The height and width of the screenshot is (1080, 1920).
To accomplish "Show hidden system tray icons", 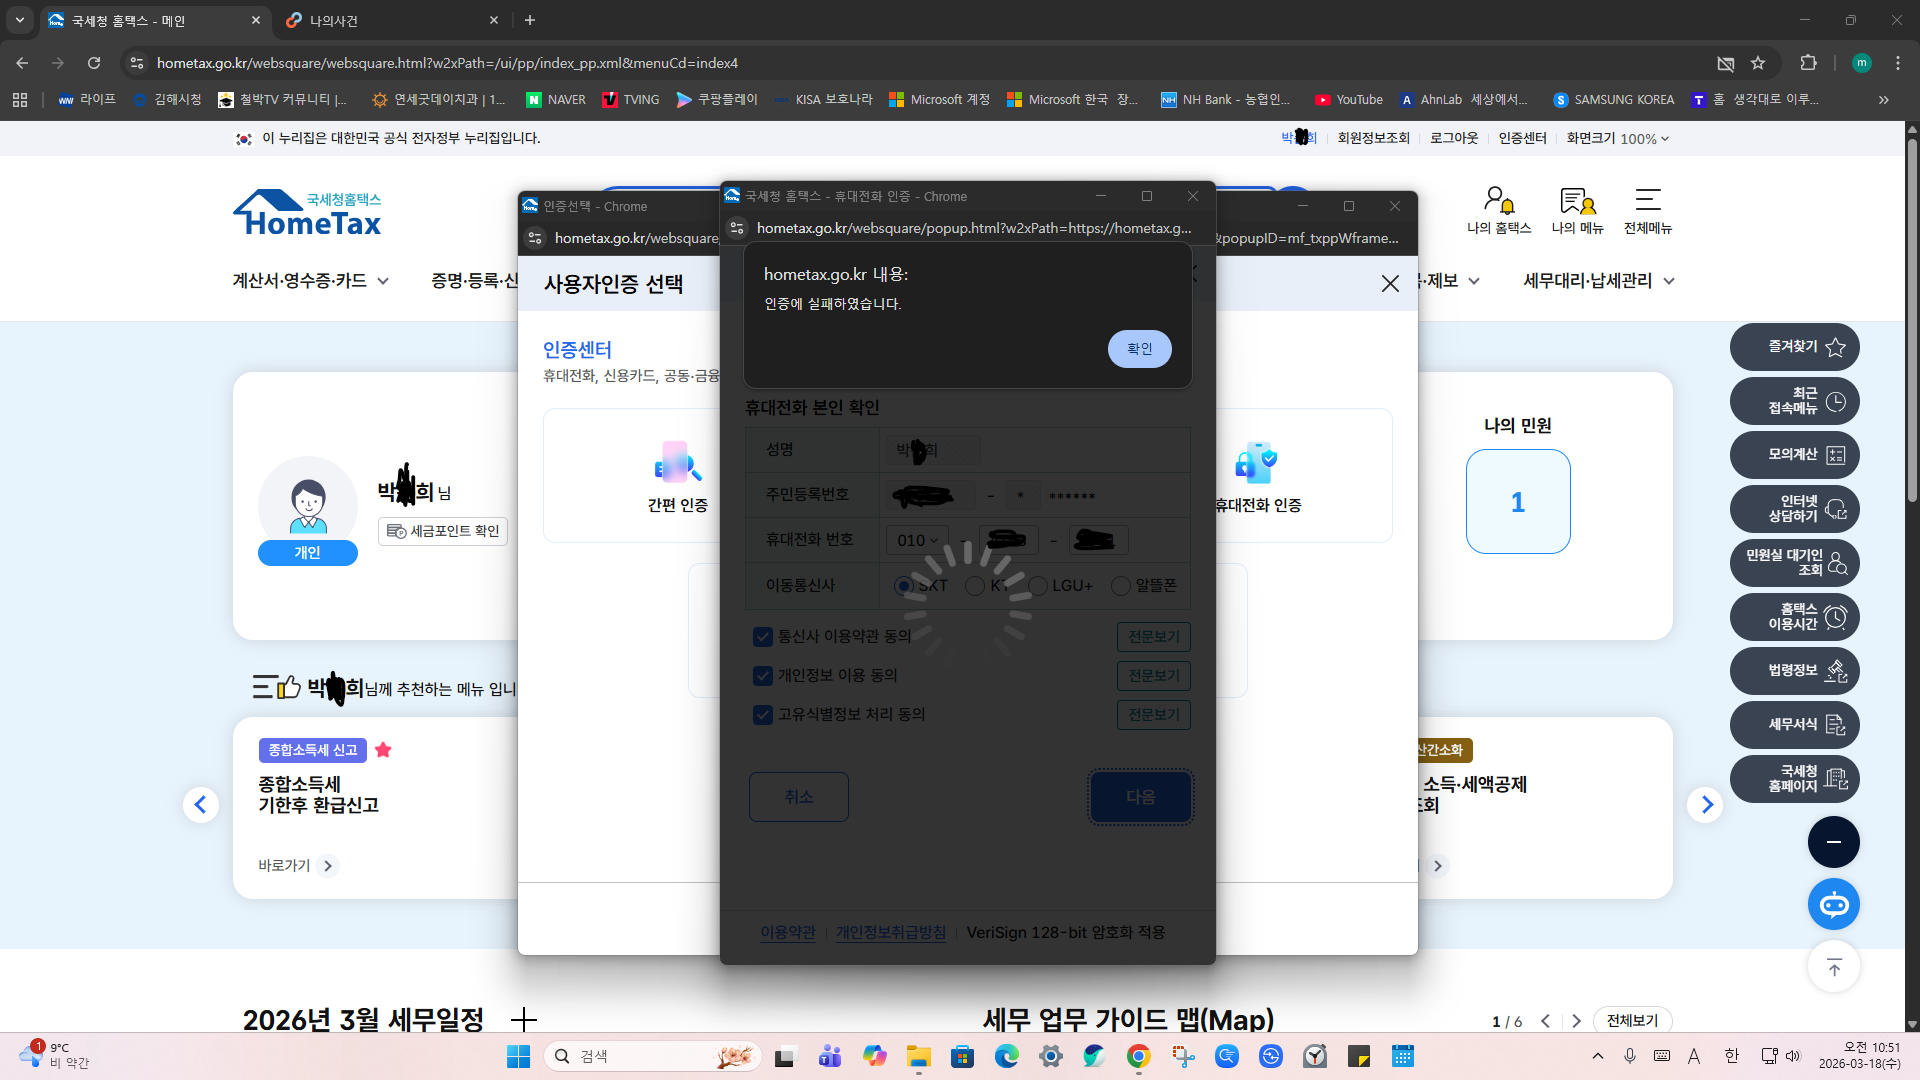I will pos(1598,1056).
